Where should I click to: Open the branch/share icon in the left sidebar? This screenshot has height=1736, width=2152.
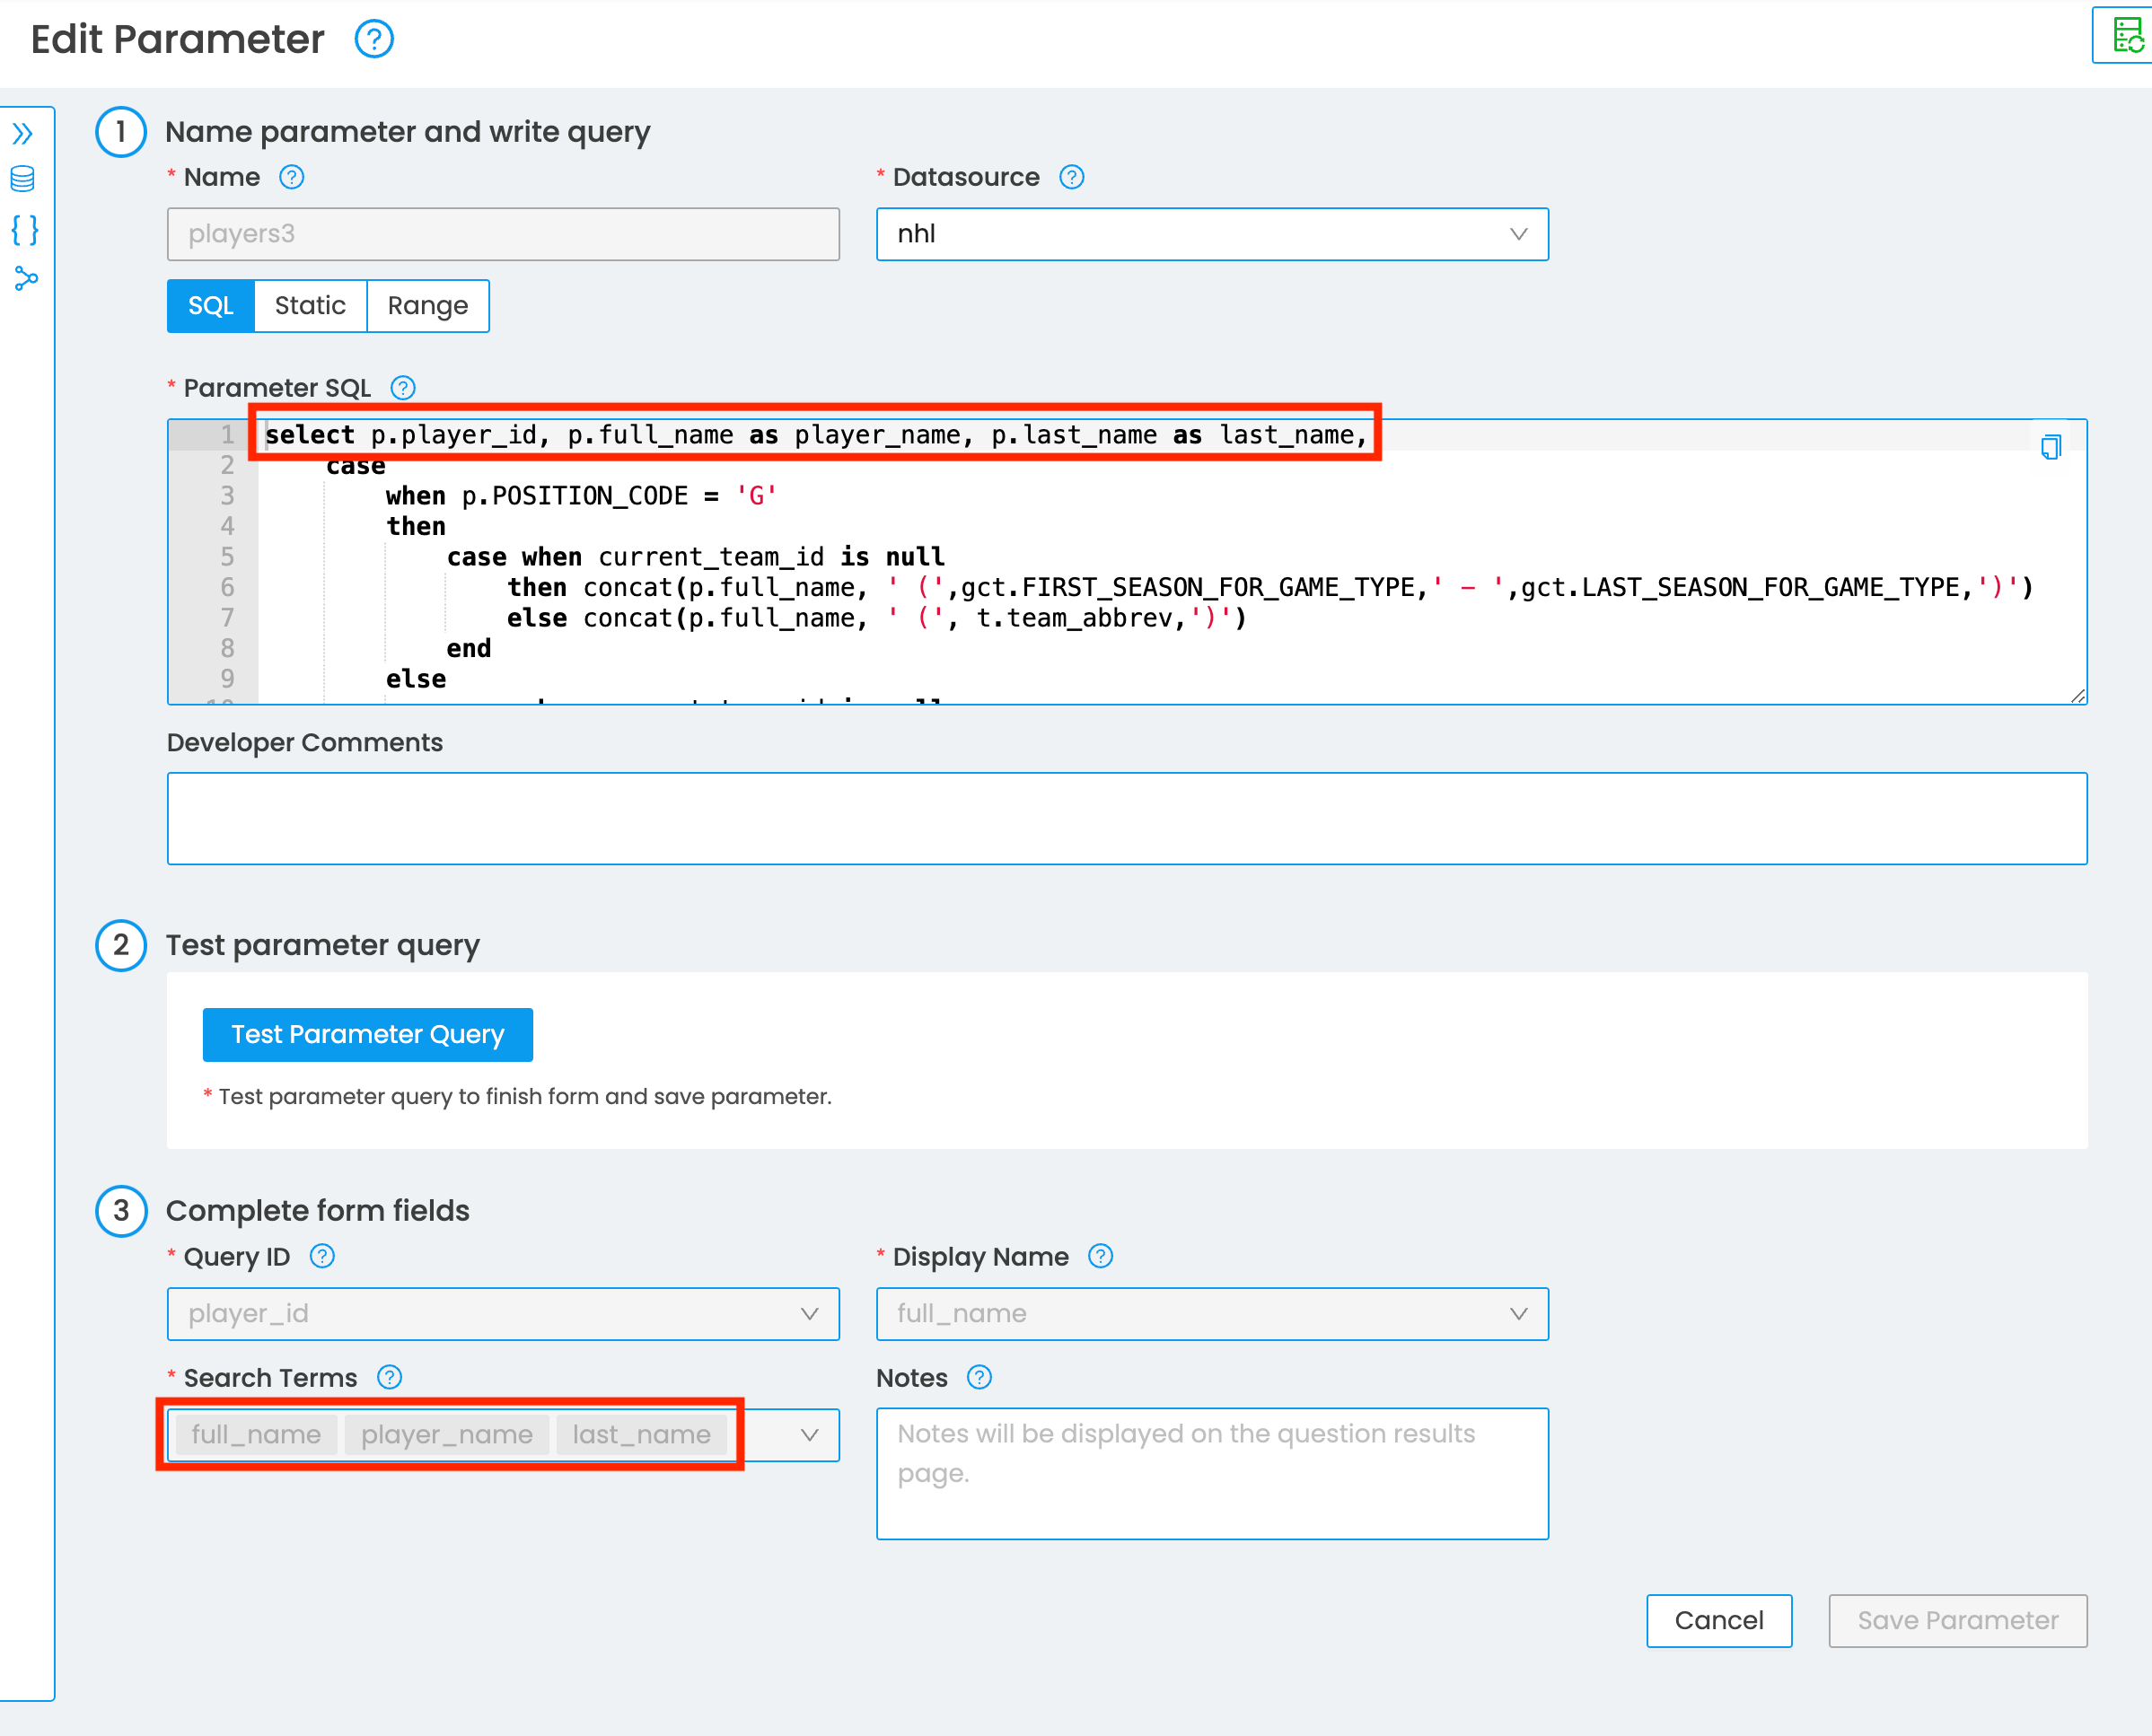(25, 279)
